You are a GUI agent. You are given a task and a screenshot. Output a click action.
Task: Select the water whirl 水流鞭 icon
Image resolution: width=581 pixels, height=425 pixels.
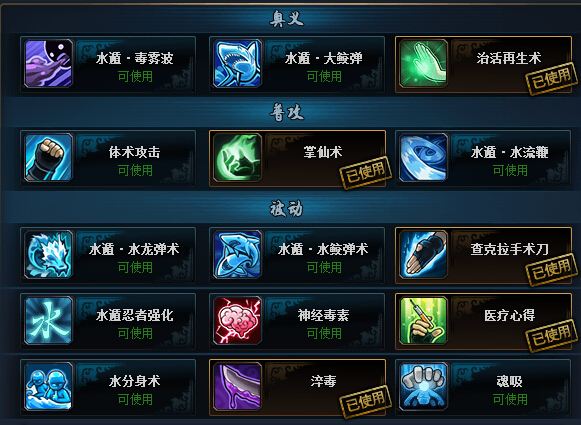(x=424, y=157)
